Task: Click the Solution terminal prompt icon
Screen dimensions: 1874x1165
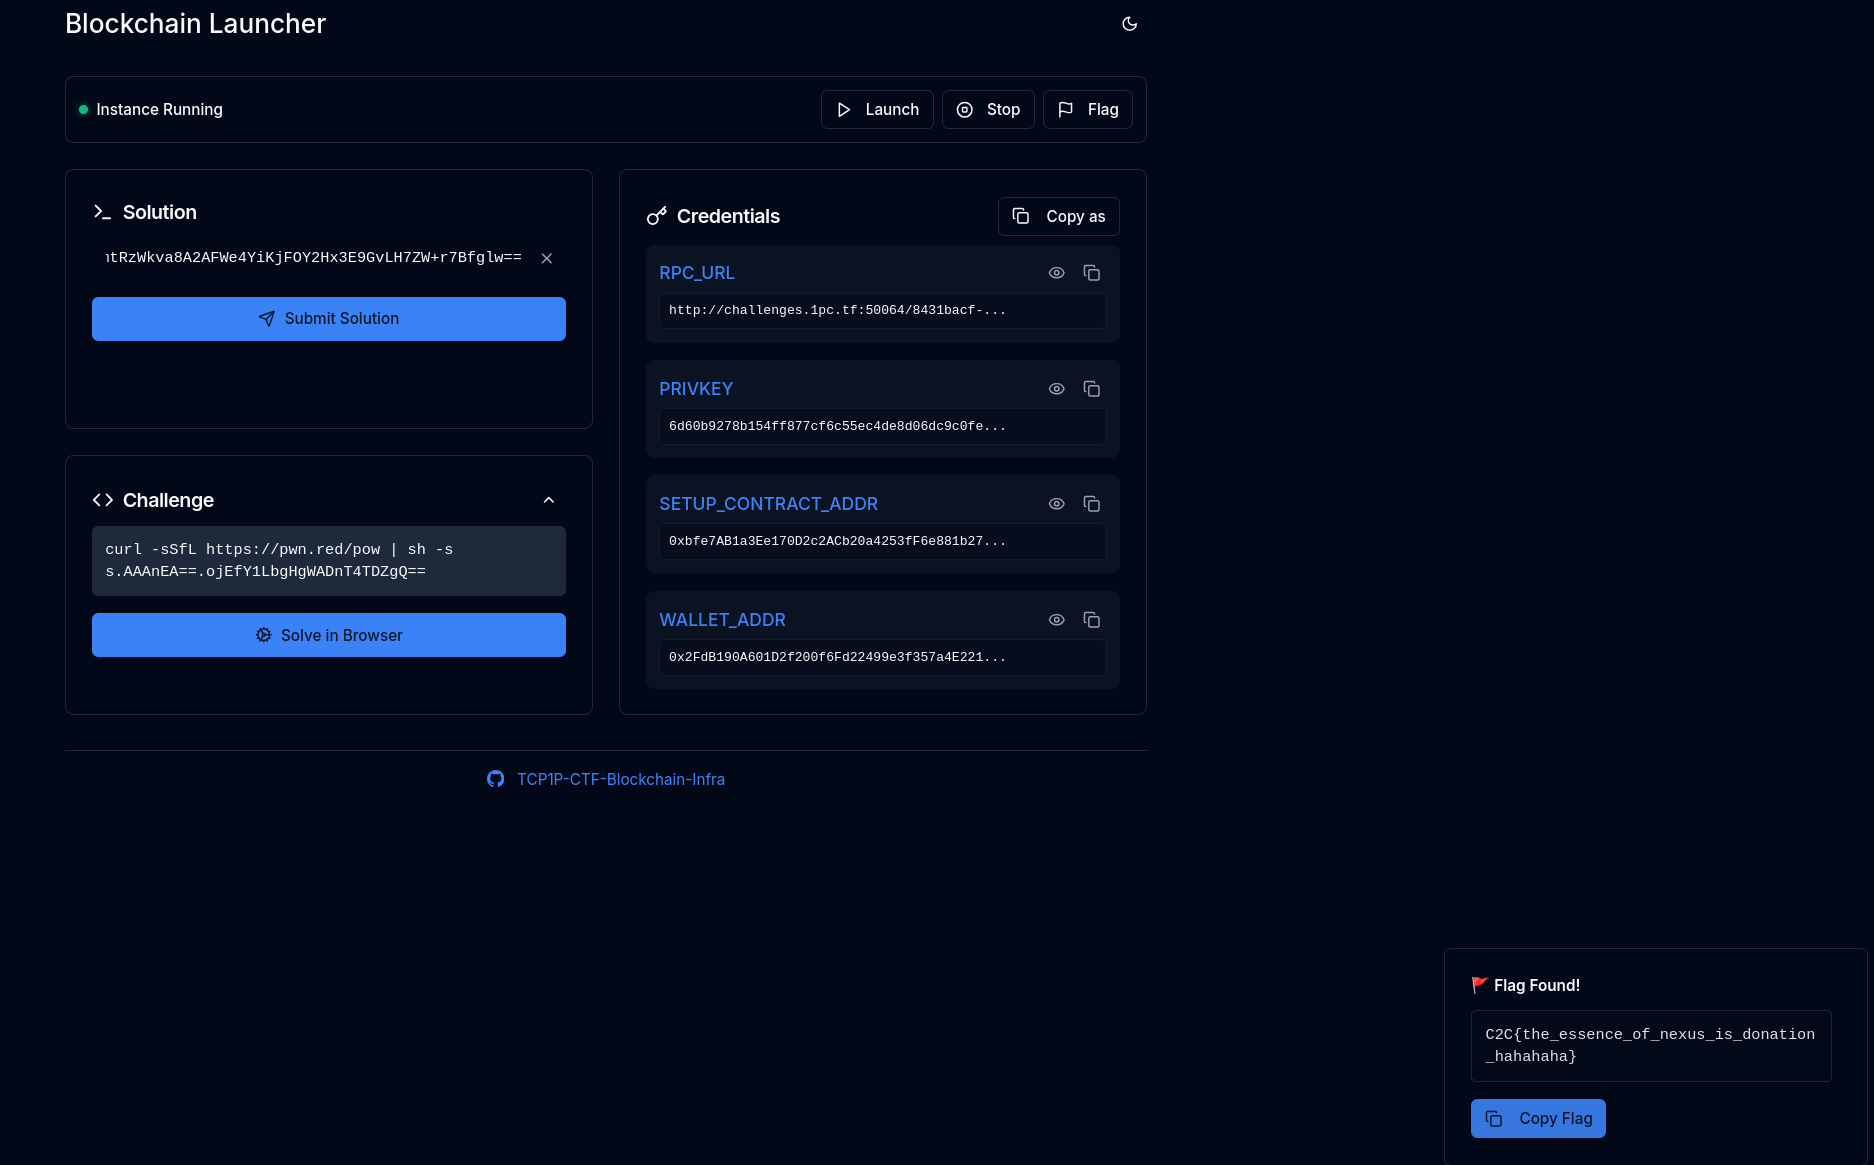Action: (102, 212)
